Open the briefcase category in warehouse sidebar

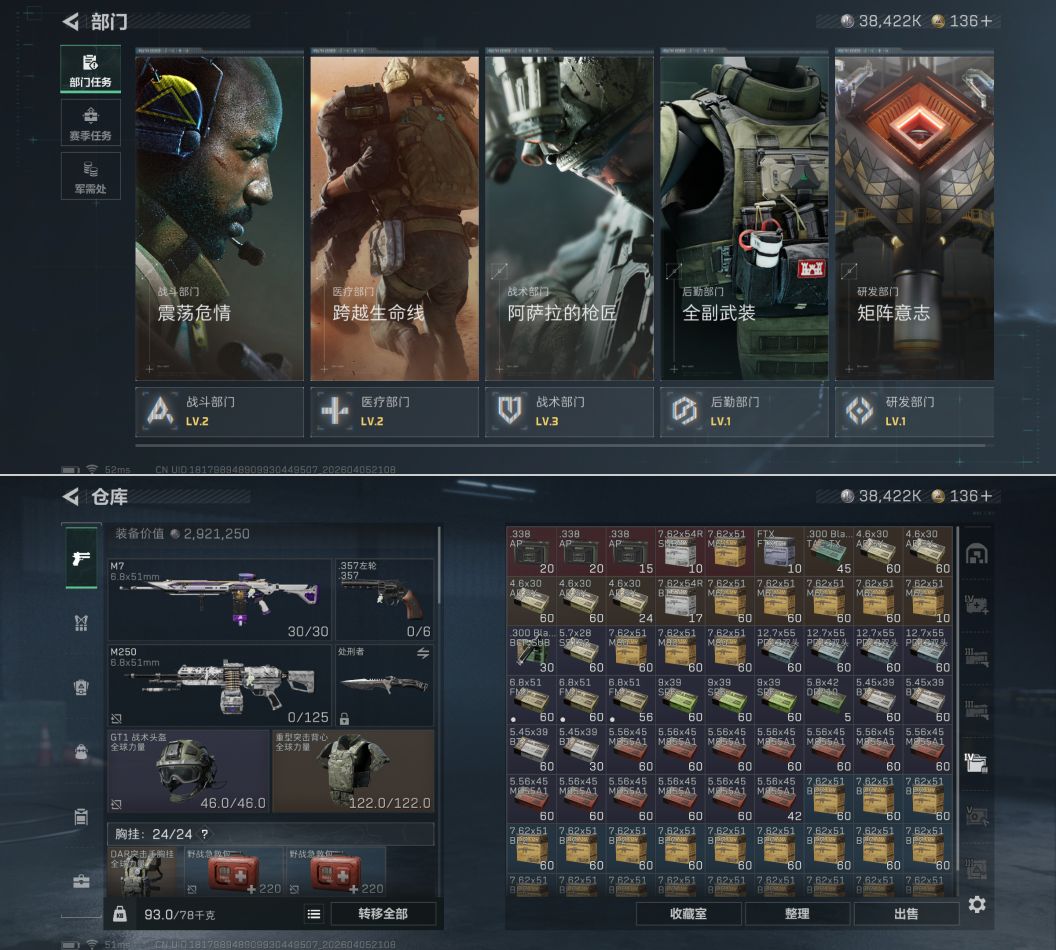click(81, 881)
